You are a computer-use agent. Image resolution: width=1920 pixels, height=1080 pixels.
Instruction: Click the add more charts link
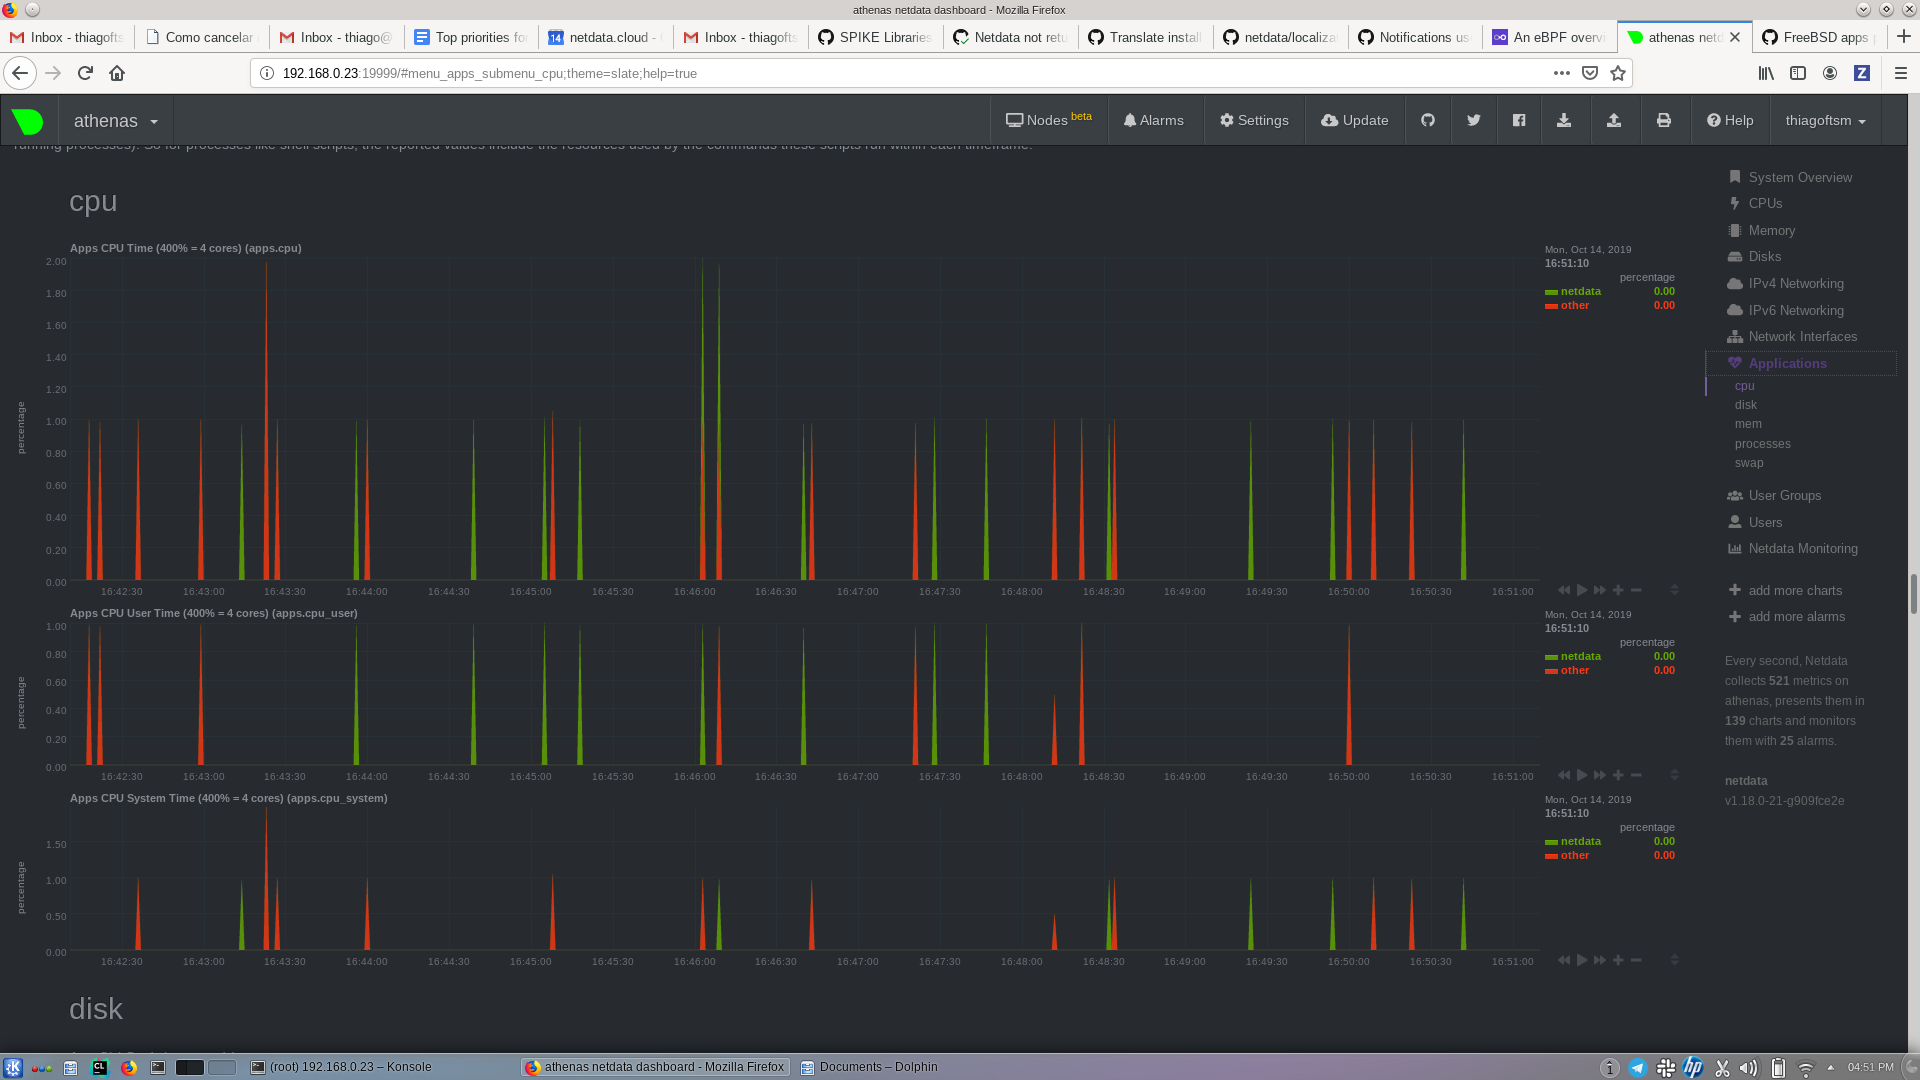(1795, 590)
